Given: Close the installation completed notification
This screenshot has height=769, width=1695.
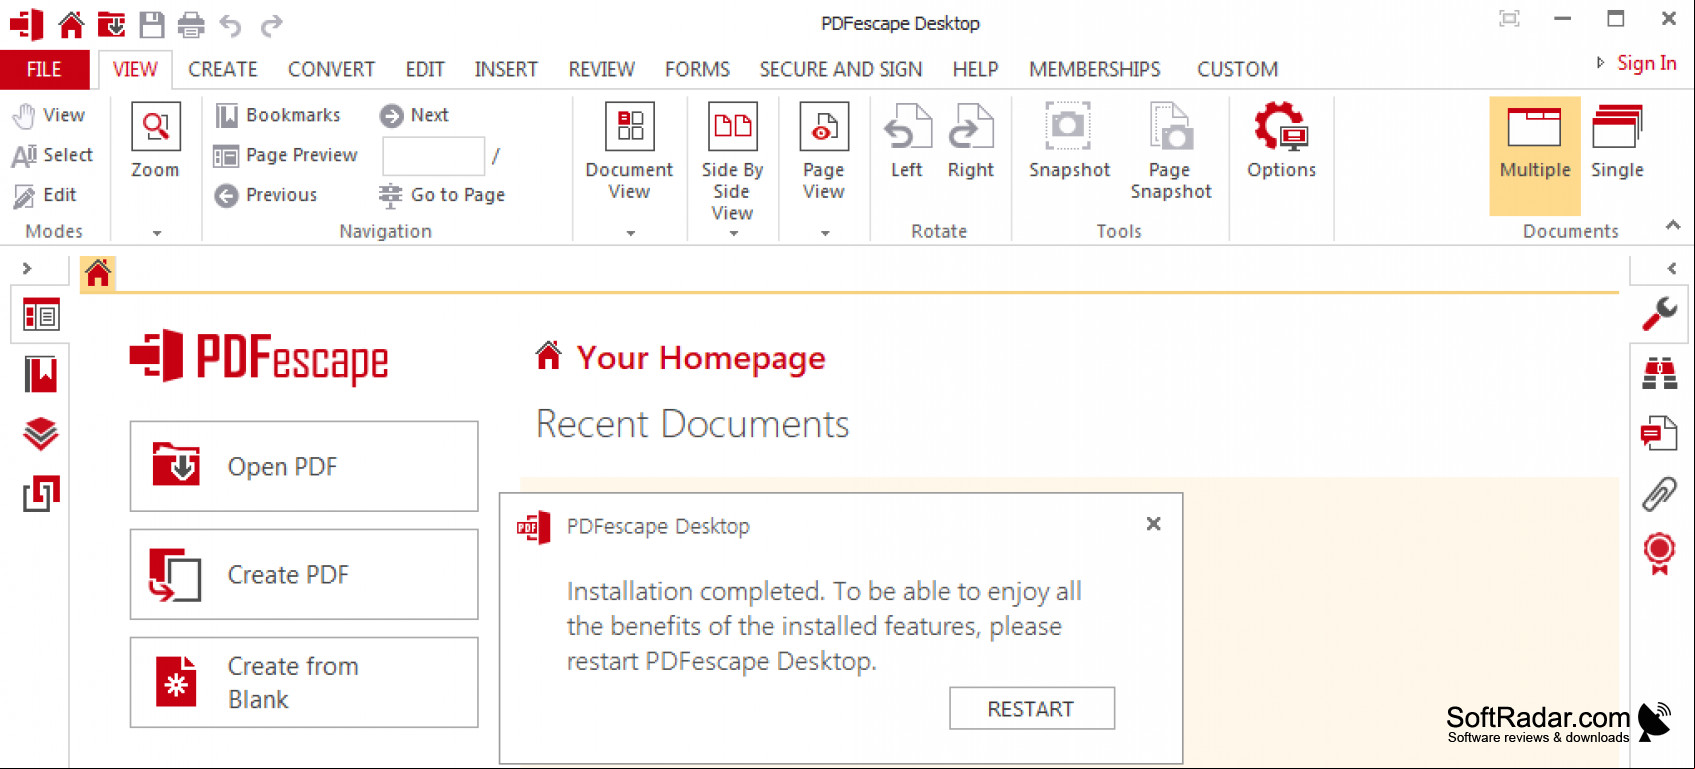Looking at the screenshot, I should tap(1153, 523).
